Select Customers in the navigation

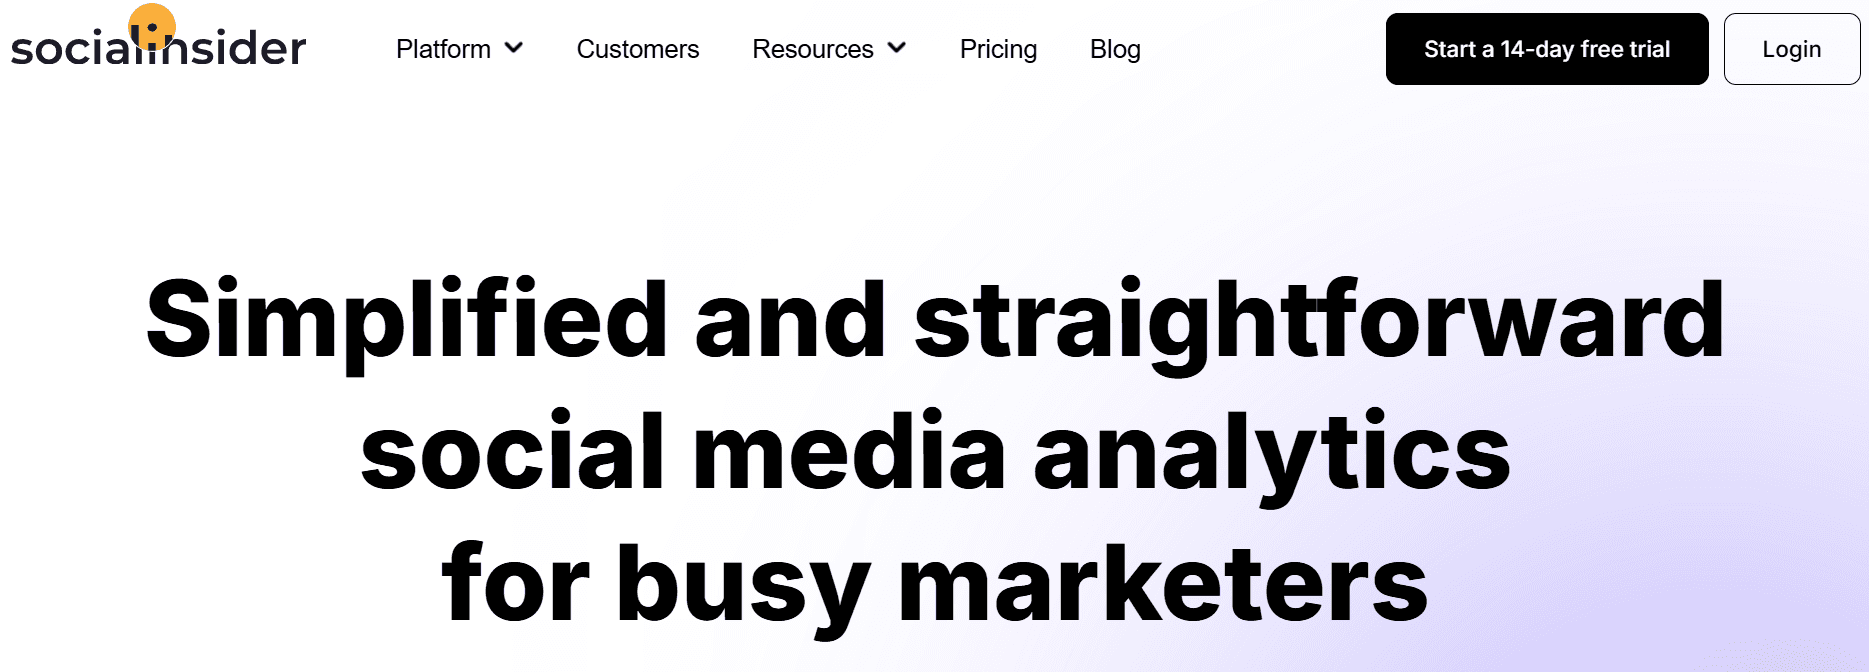[637, 48]
